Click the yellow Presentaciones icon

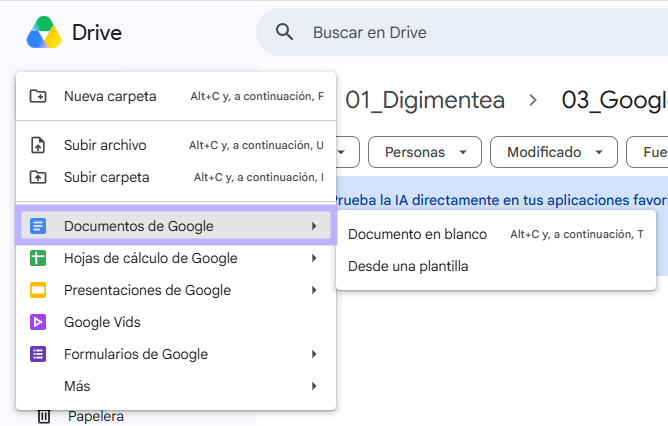pyautogui.click(x=38, y=290)
